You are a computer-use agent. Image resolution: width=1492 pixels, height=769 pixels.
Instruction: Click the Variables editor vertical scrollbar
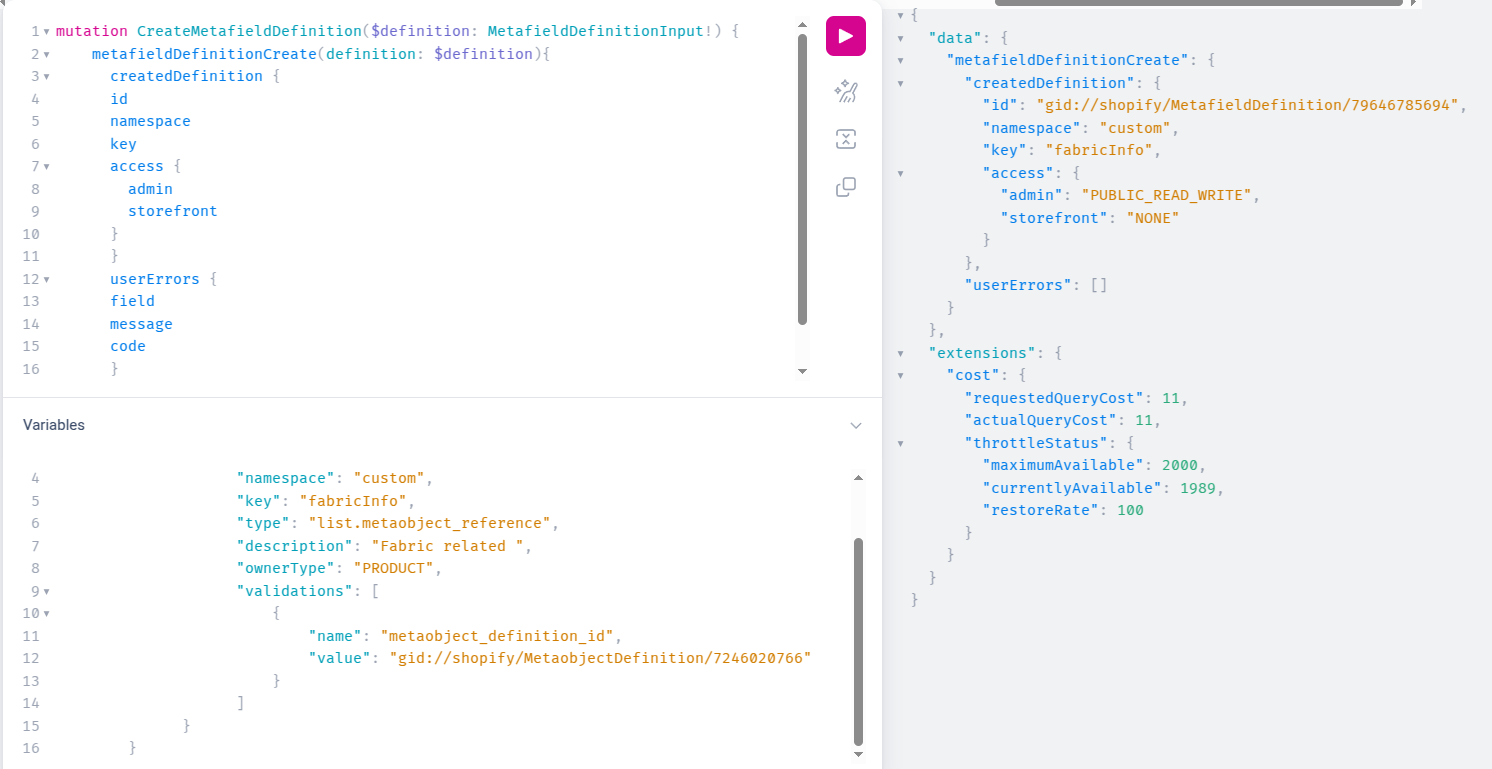pyautogui.click(x=858, y=640)
